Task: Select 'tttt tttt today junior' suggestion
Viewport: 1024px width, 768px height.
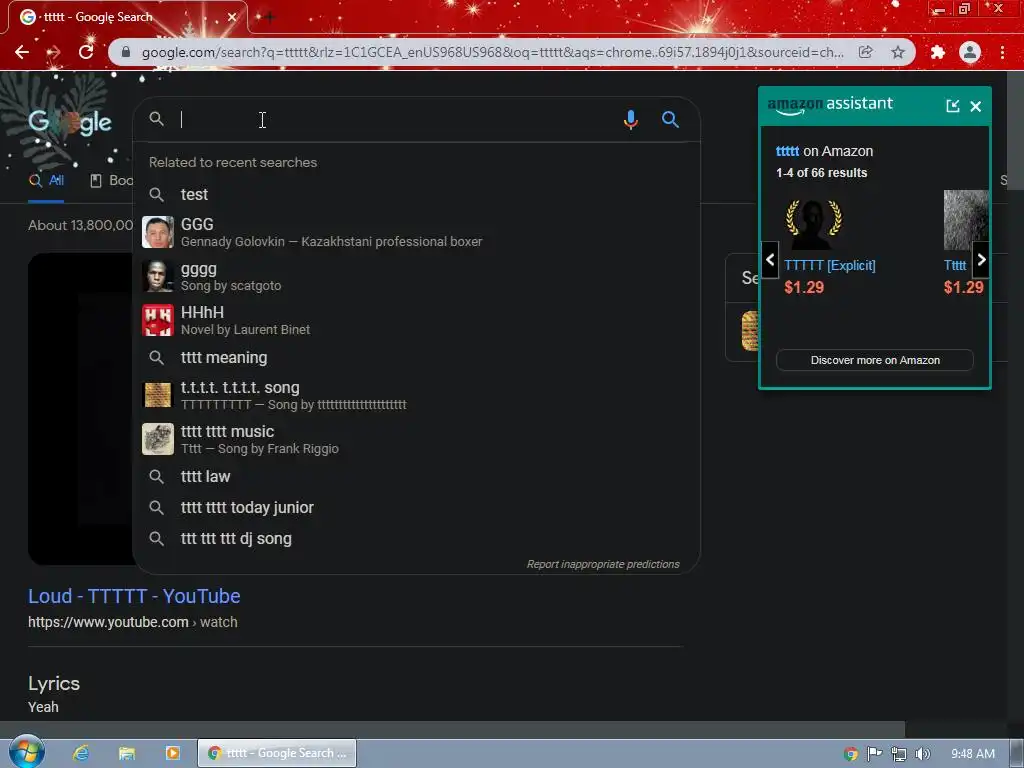Action: pos(416,507)
